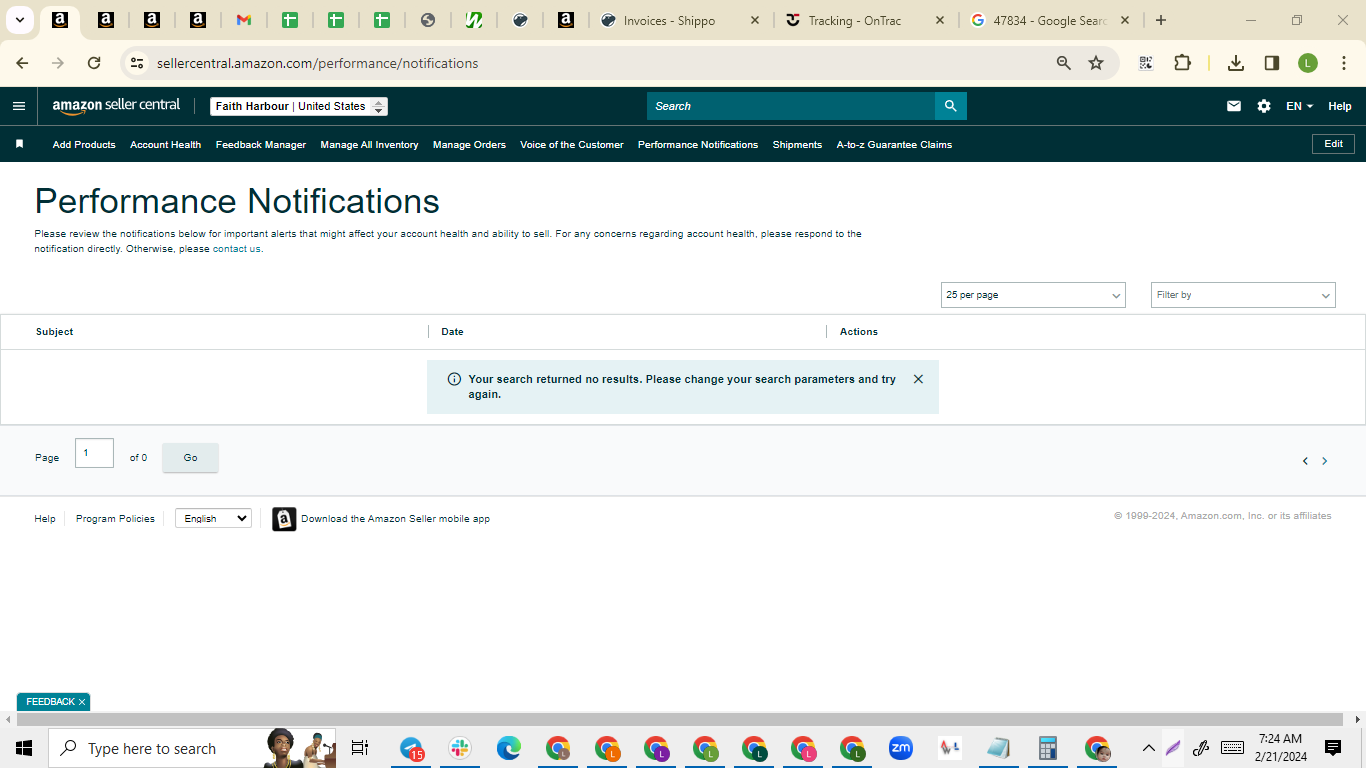Image resolution: width=1366 pixels, height=768 pixels.
Task: Open the Chrome three-dot menu
Action: pyautogui.click(x=1344, y=63)
